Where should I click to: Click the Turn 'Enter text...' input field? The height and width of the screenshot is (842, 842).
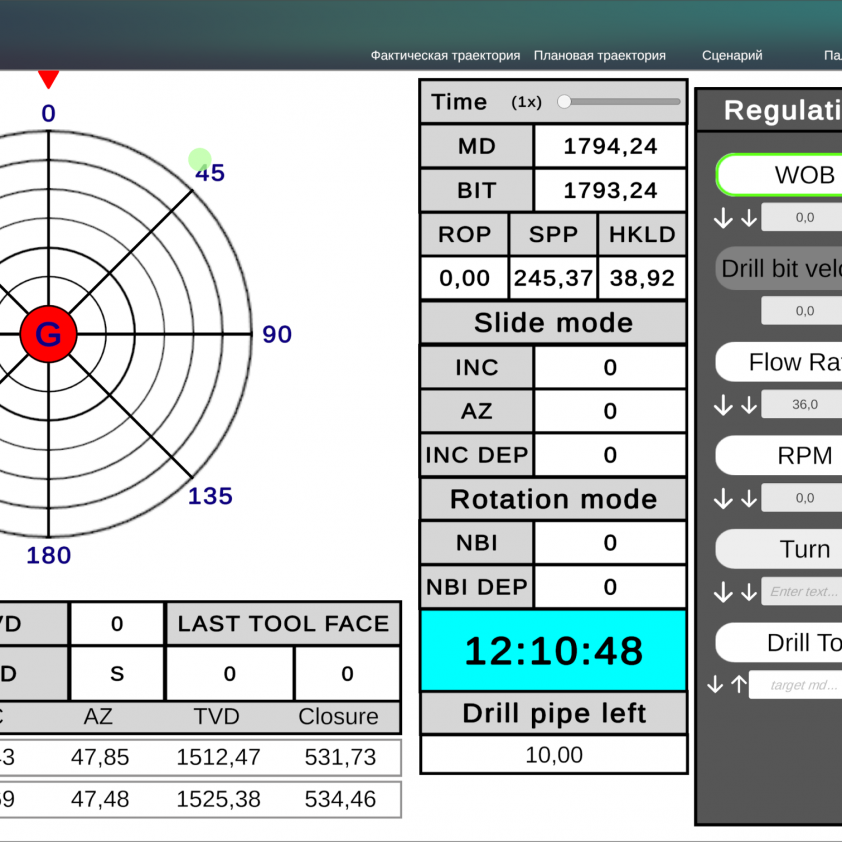point(802,592)
